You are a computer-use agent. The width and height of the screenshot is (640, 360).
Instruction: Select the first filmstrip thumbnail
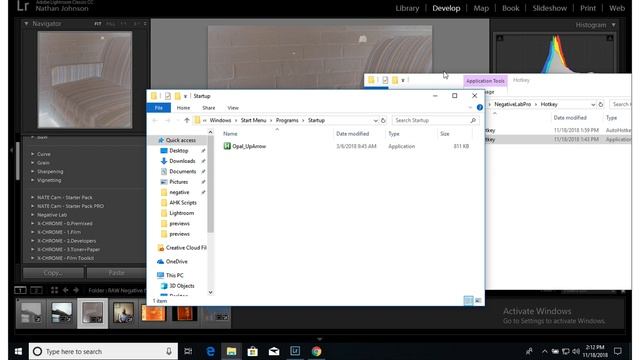pos(31,313)
